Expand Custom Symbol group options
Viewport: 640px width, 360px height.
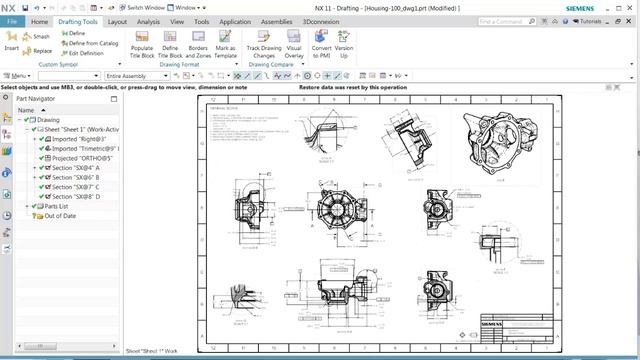point(120,64)
